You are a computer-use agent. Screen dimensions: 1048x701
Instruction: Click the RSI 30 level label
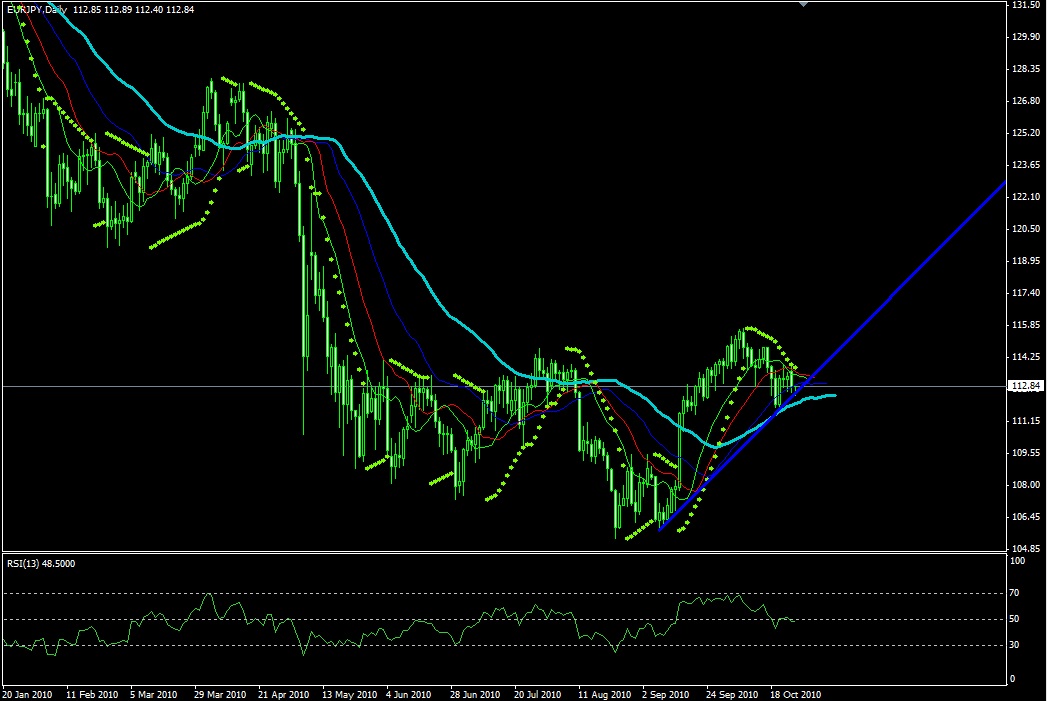pyautogui.click(x=1015, y=645)
